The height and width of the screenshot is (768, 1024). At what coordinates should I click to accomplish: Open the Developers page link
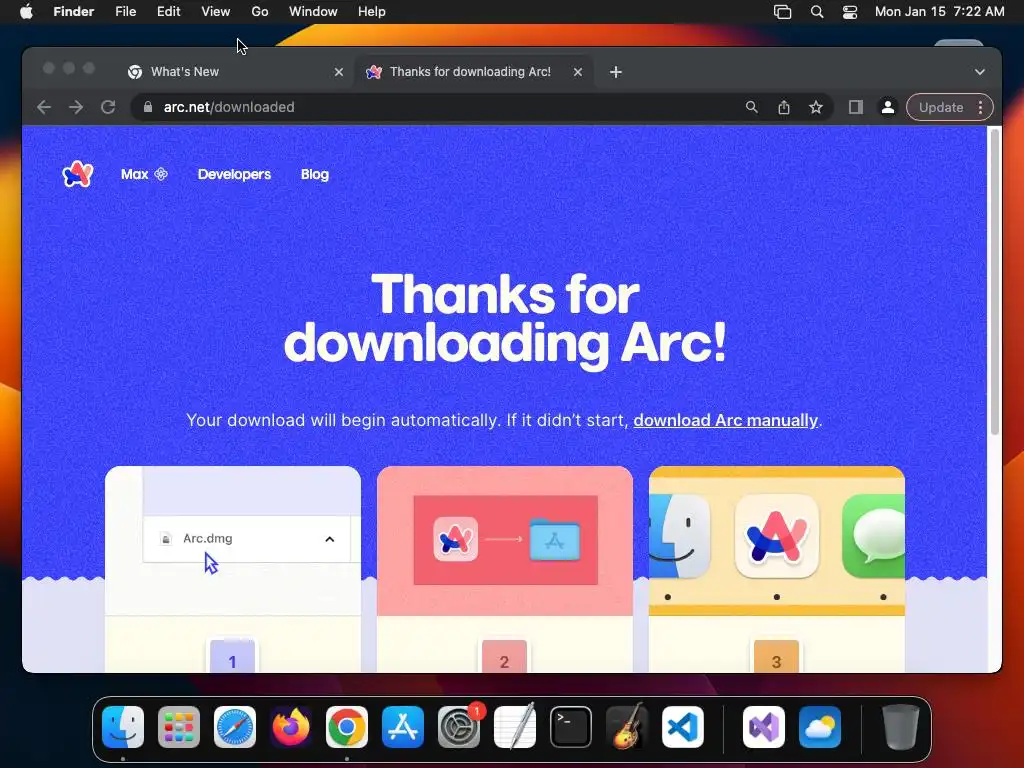click(234, 174)
